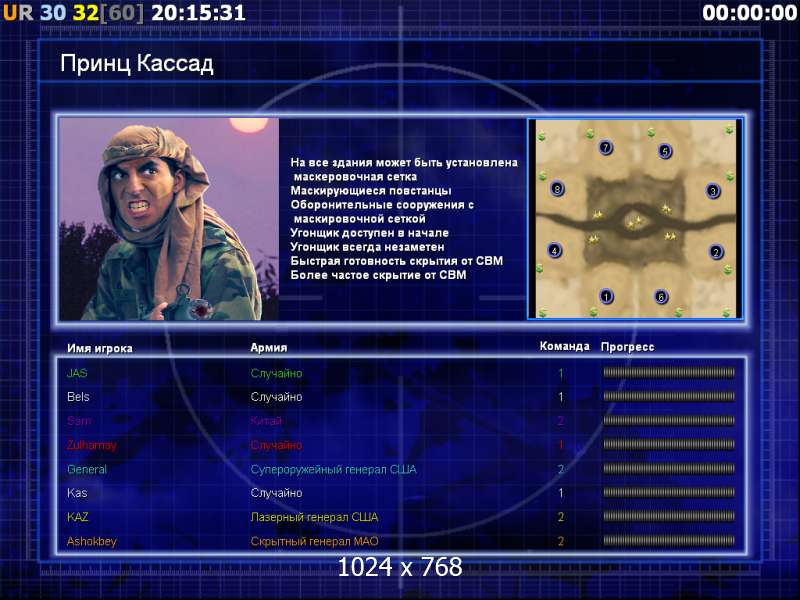Click 'Скрытный генерал МАО' army entry
Image resolution: width=800 pixels, height=600 pixels.
[x=314, y=541]
